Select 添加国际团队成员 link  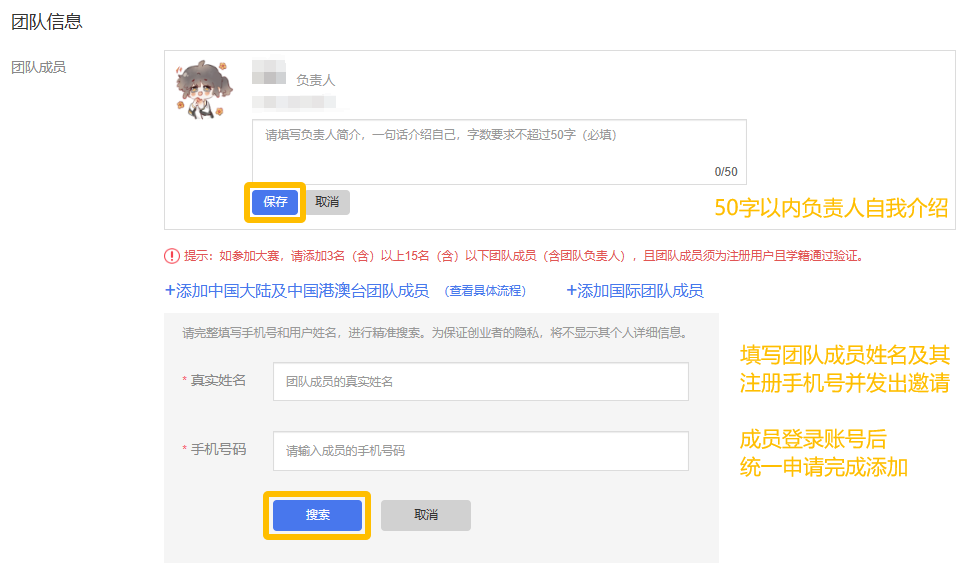[634, 291]
